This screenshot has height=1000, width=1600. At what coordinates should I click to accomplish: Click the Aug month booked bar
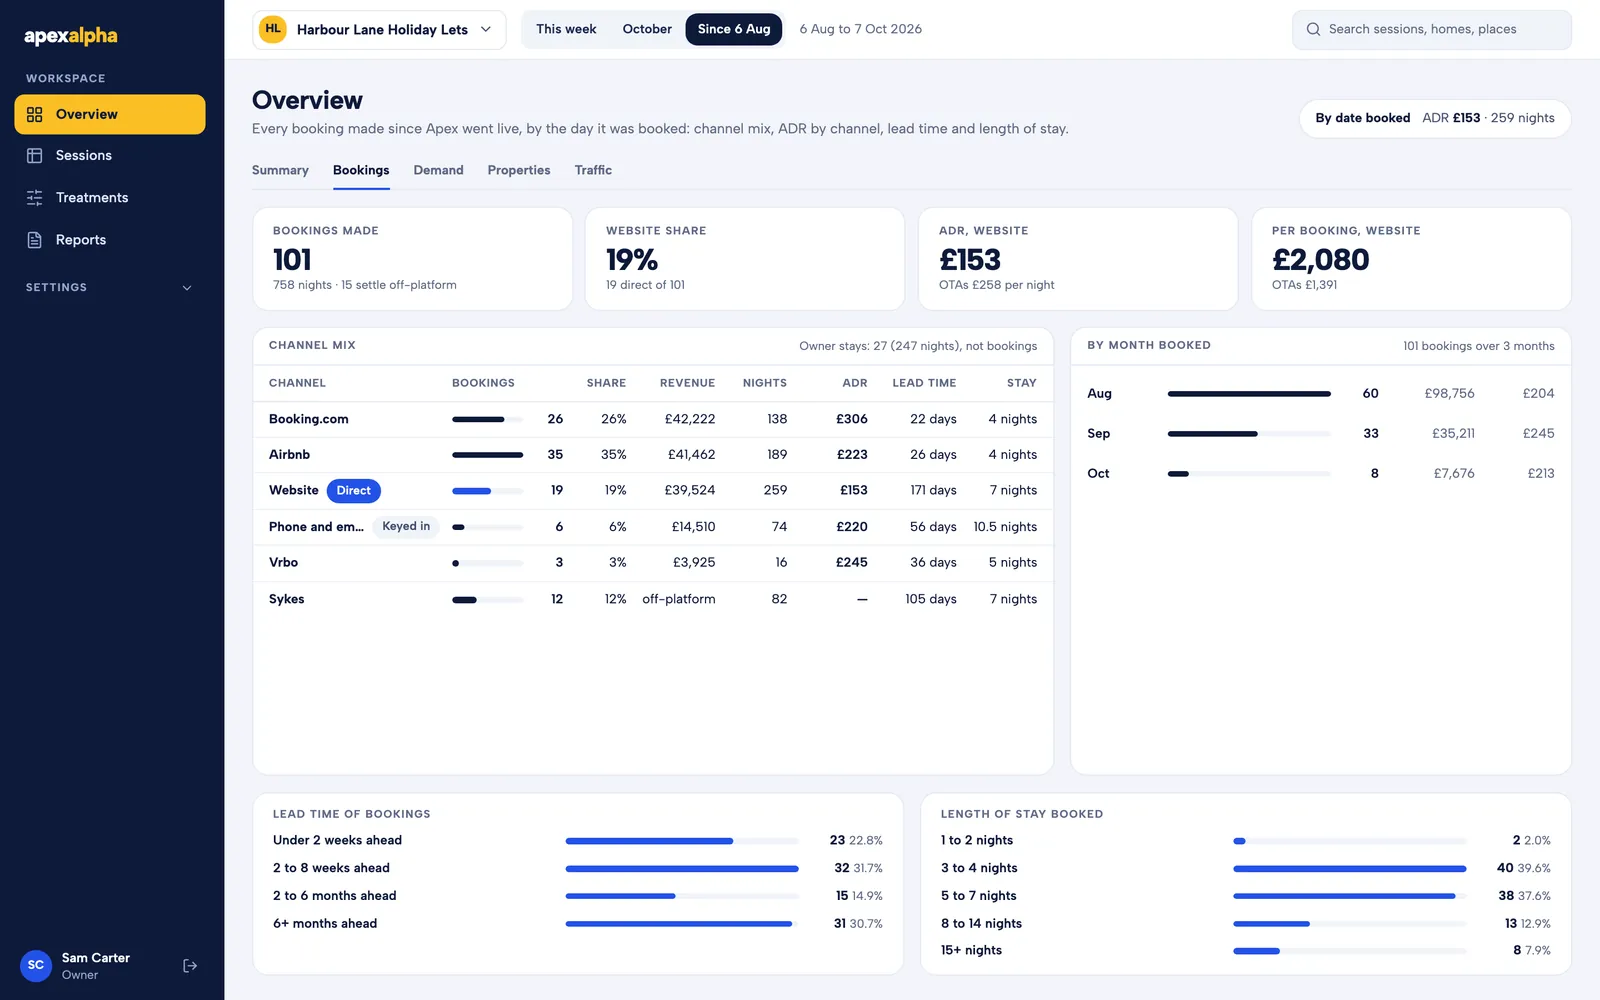1249,394
